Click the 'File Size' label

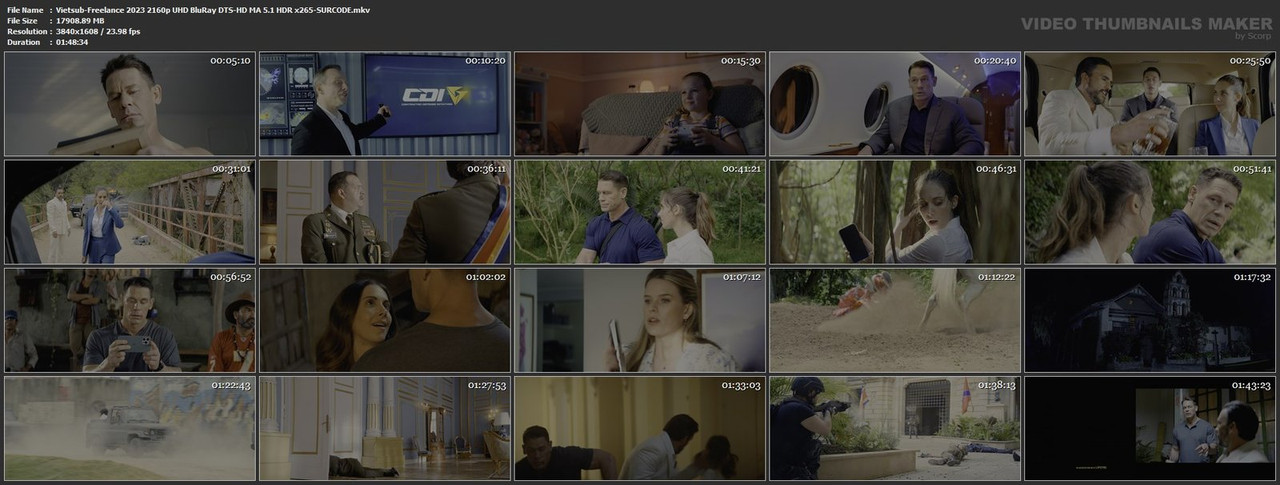click(x=22, y=20)
